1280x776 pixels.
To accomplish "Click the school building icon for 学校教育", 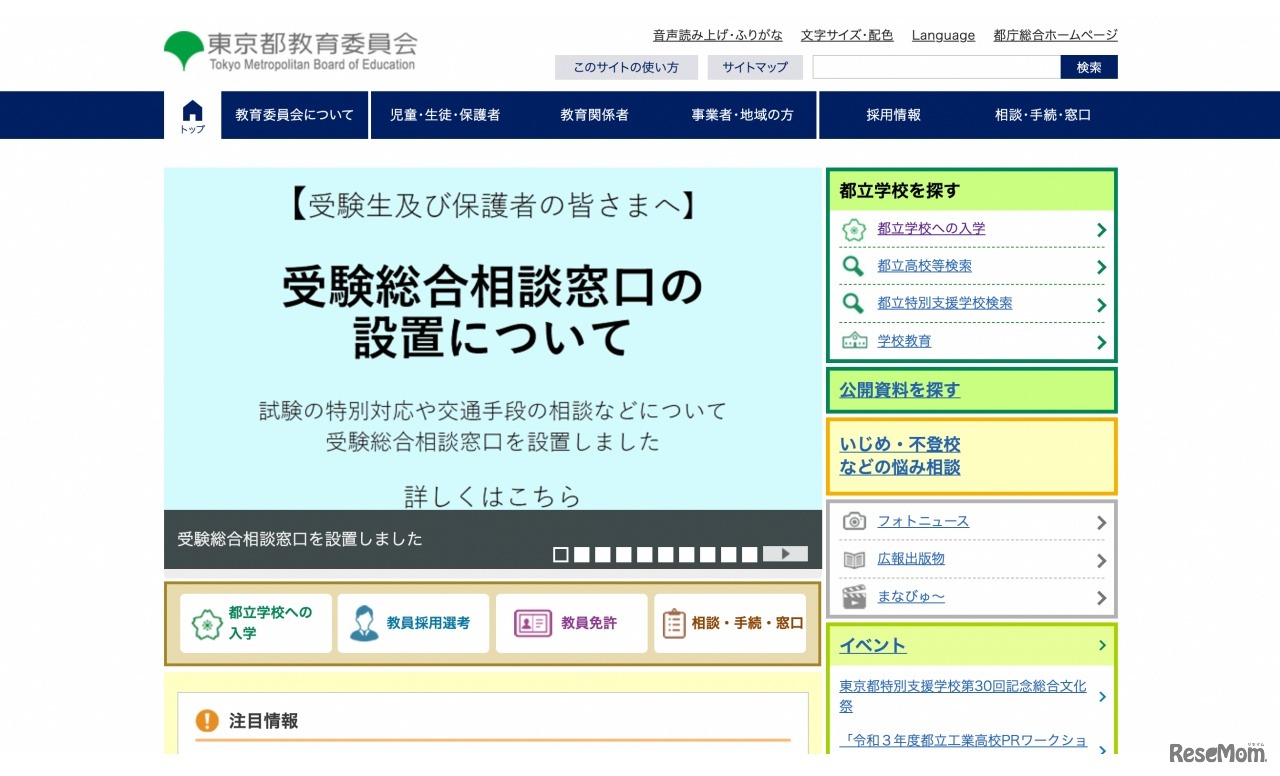I will (853, 341).
